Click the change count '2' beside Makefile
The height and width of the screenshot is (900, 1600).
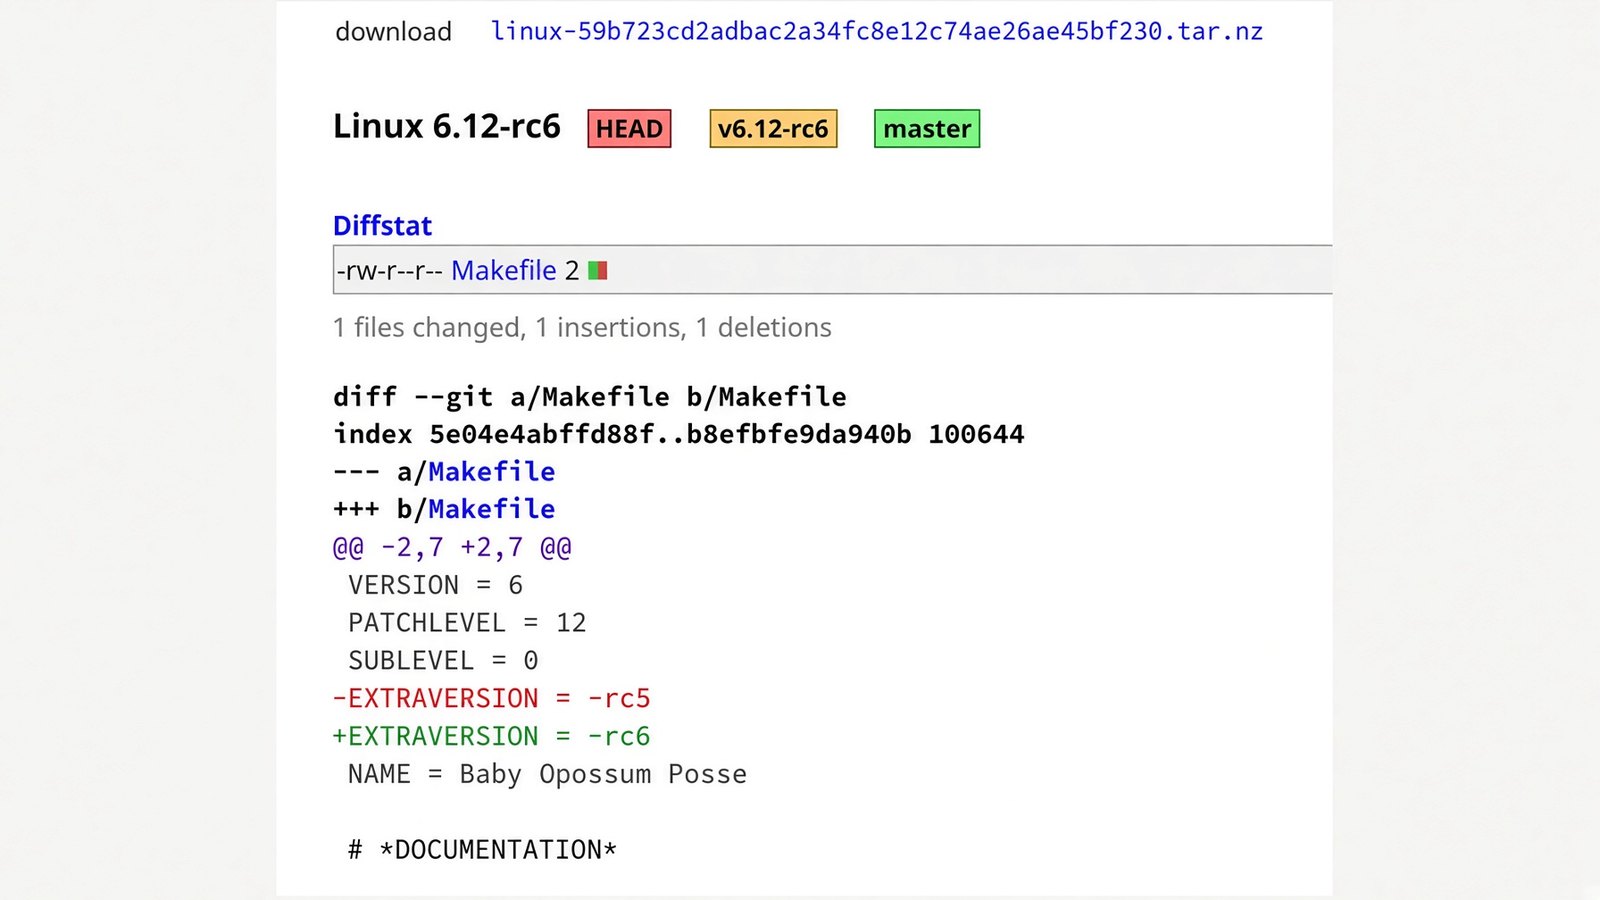coord(572,270)
